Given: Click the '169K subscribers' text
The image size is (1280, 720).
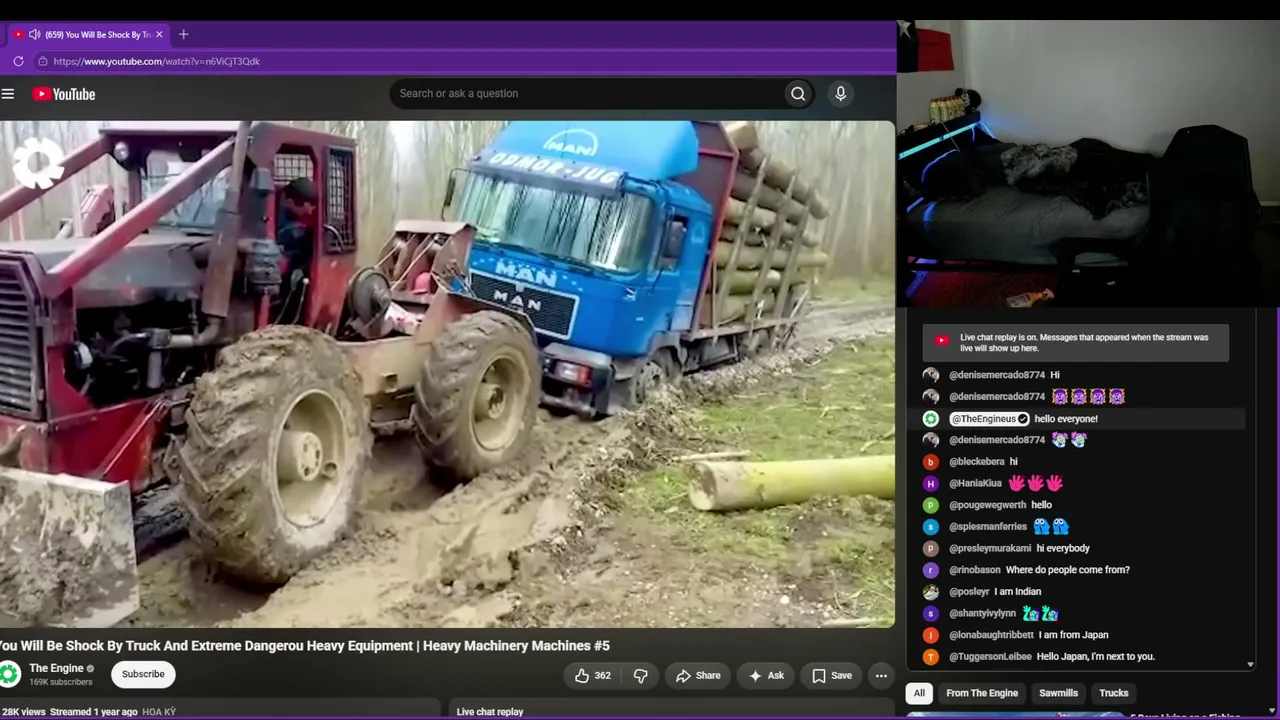Looking at the screenshot, I should pyautogui.click(x=61, y=682).
